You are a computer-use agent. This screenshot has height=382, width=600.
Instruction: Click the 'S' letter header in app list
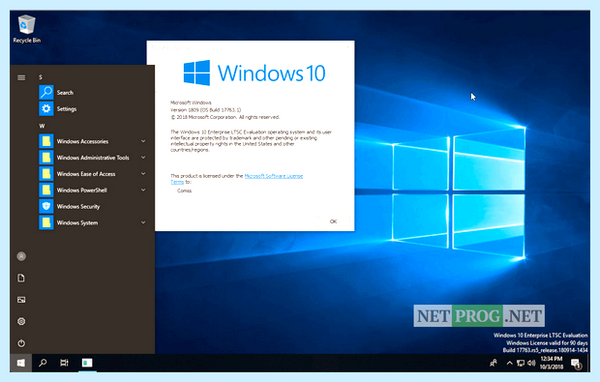(41, 77)
